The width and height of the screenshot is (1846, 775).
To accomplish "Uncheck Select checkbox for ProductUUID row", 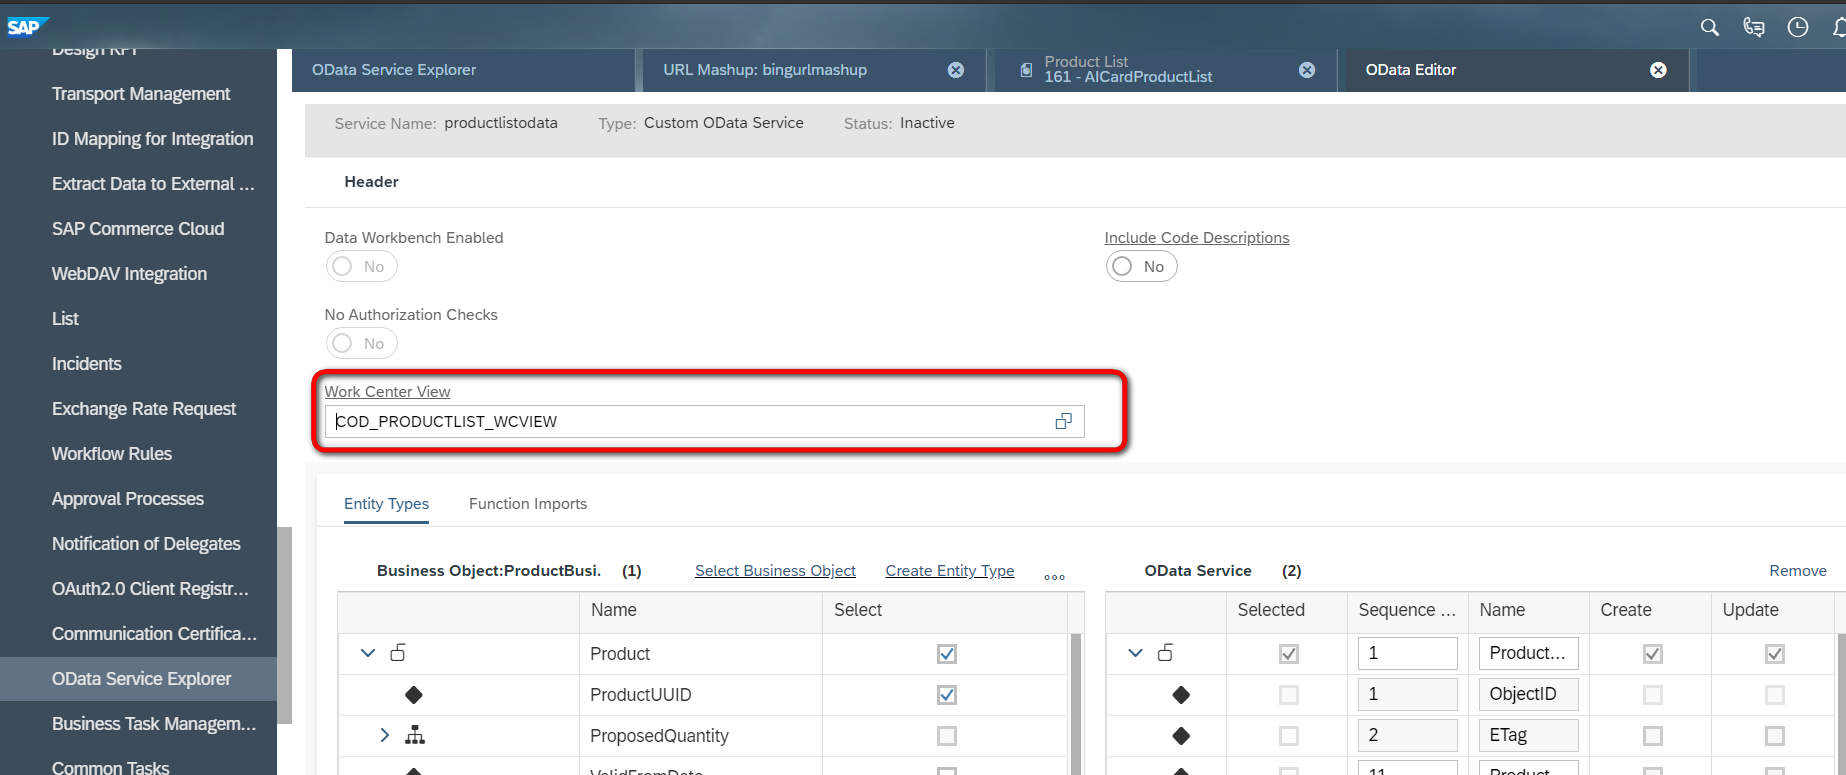I will [947, 695].
